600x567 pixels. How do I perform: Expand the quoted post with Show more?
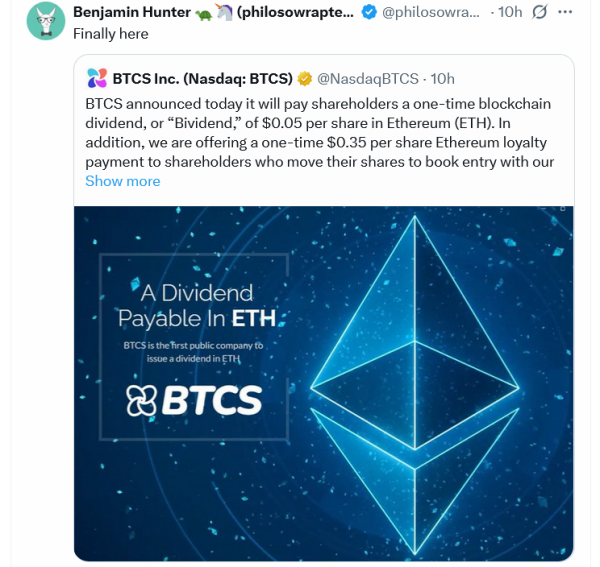coord(122,181)
